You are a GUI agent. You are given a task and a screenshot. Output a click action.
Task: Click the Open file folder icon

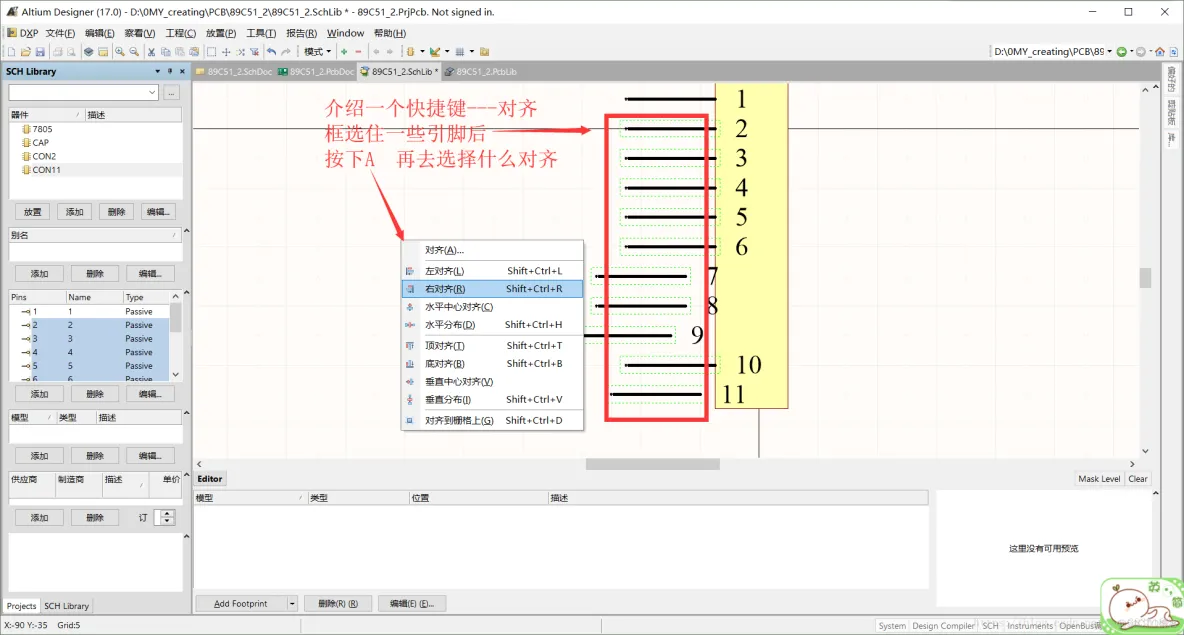point(26,52)
